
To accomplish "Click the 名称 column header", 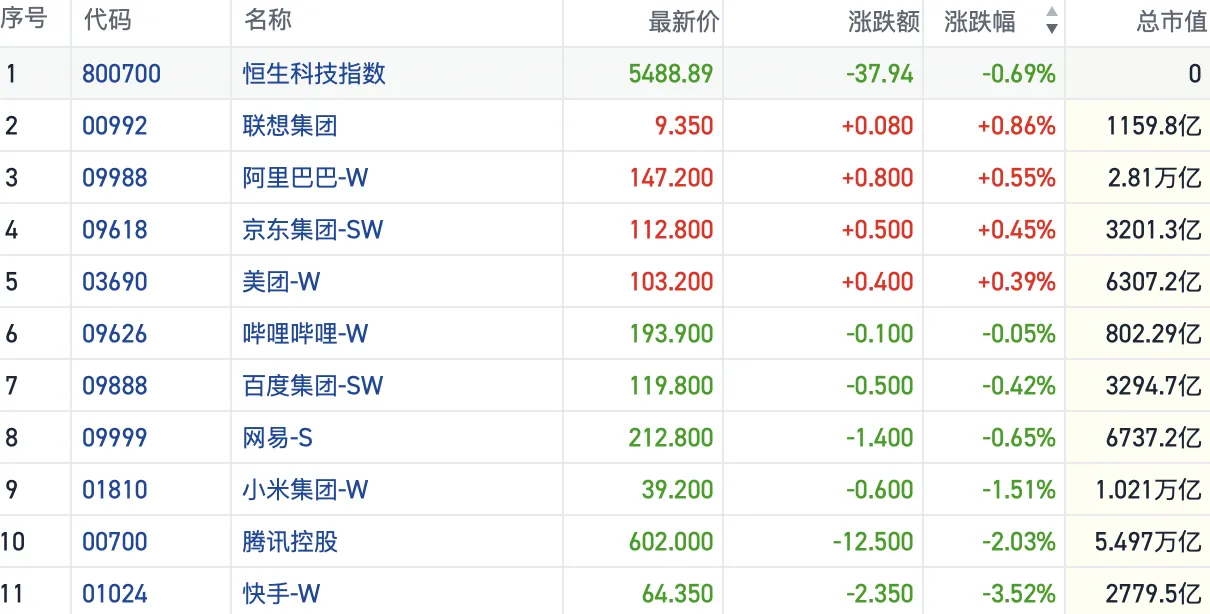I will coord(268,20).
